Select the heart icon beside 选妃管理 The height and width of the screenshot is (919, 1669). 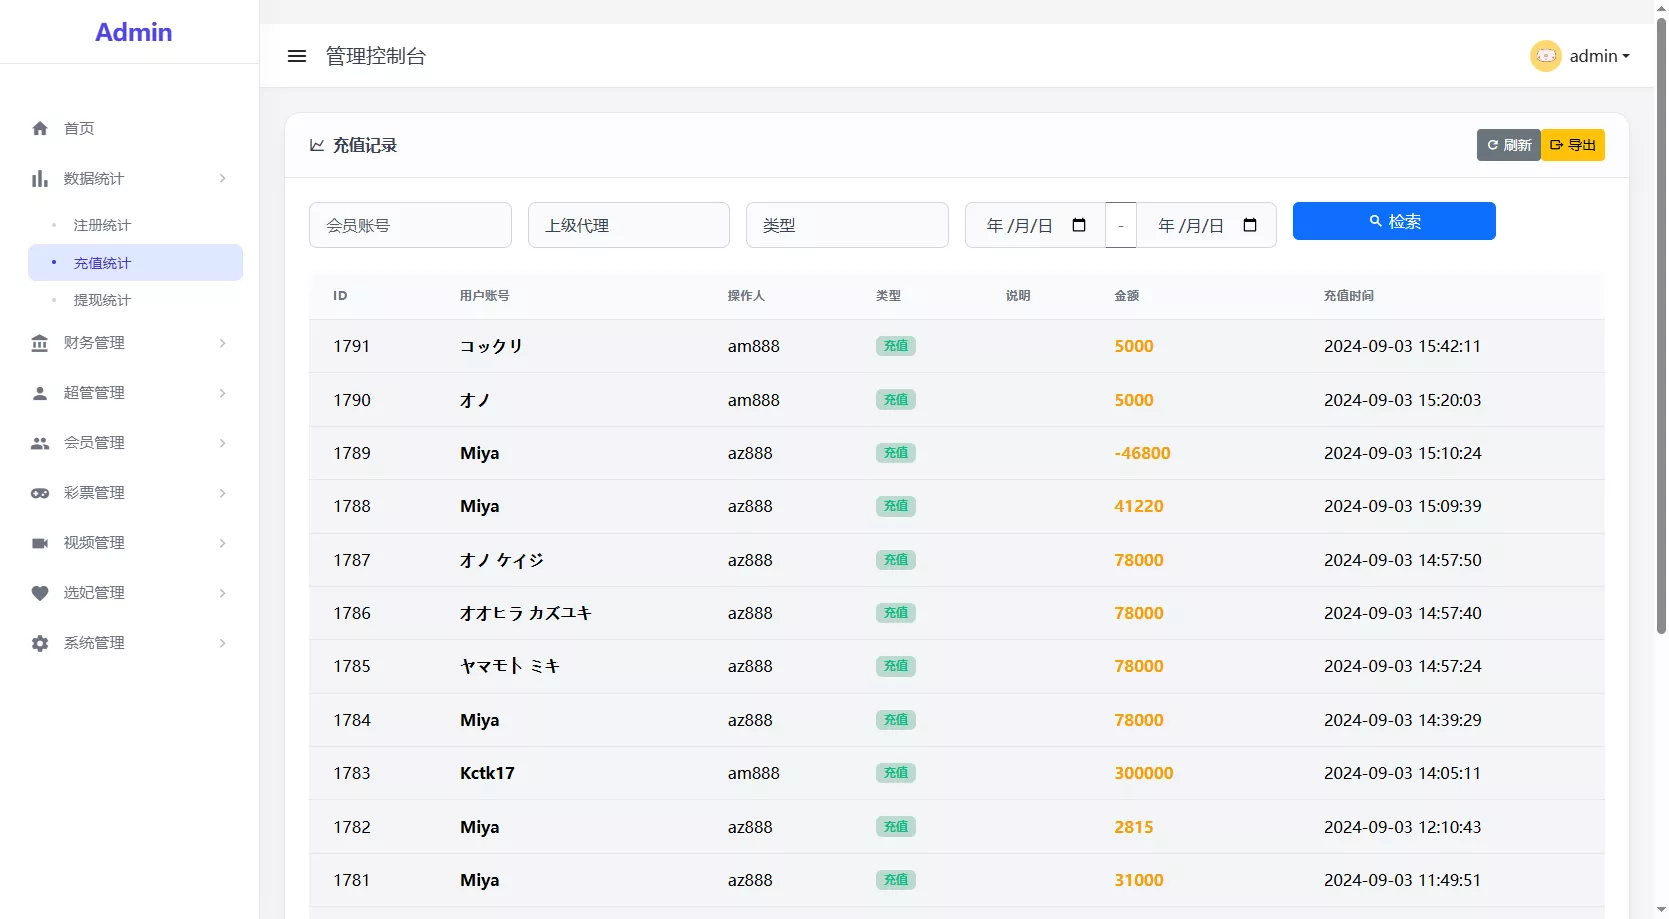40,593
